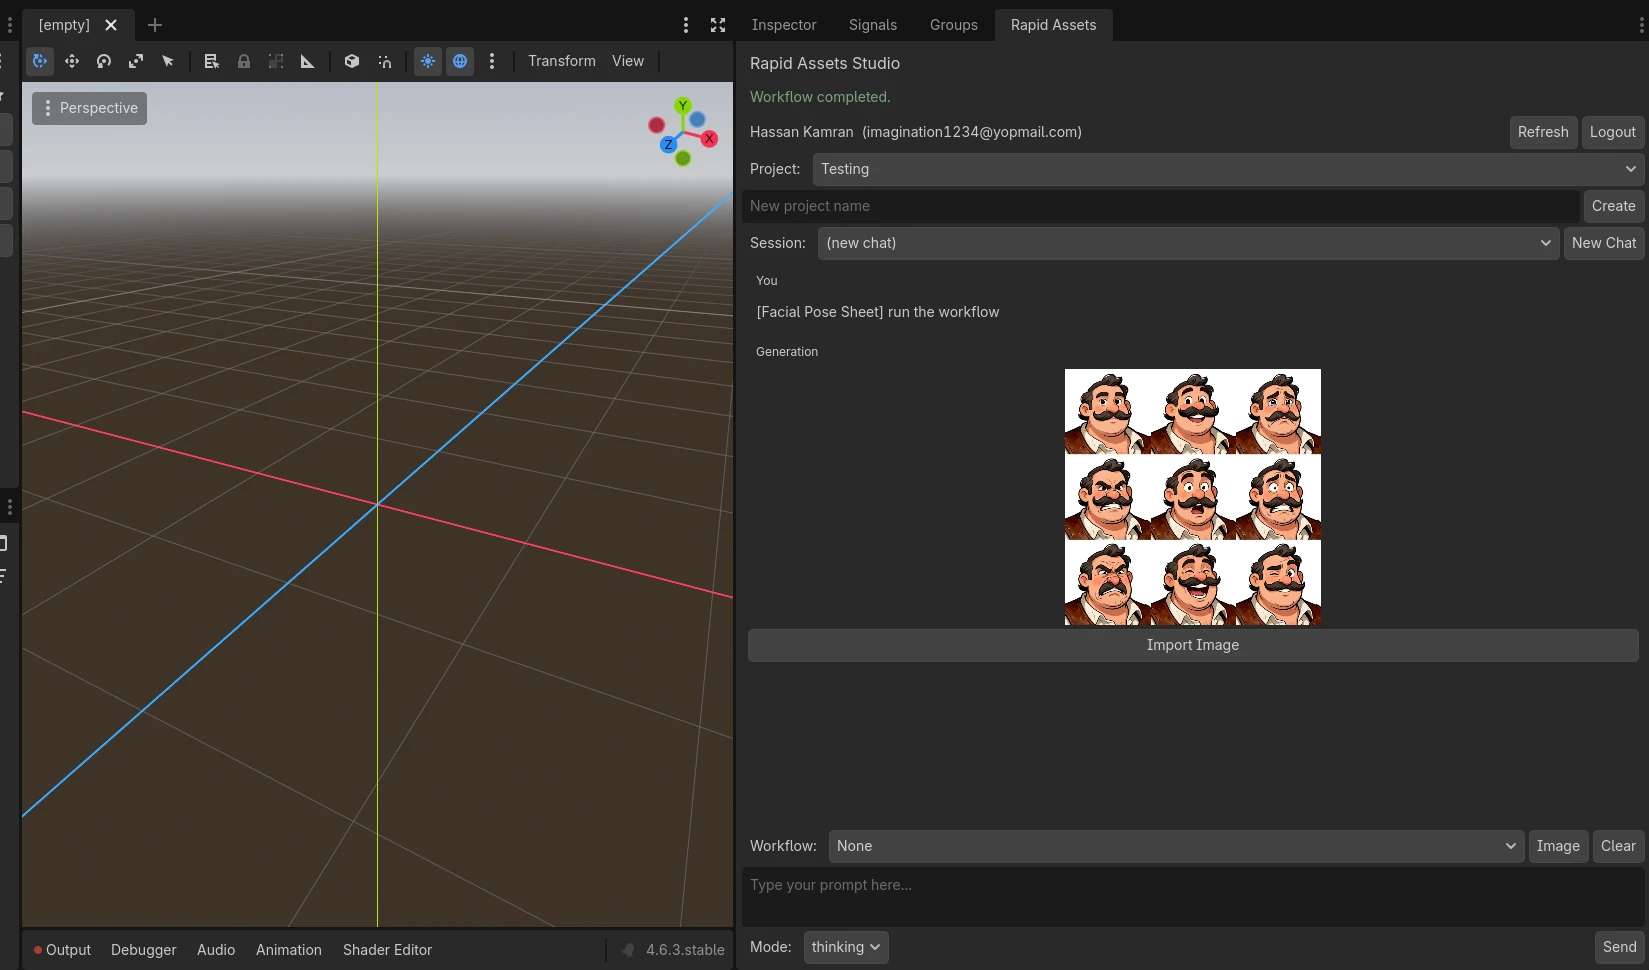1649x970 pixels.
Task: Open the Debugger bottom panel
Action: tap(144, 950)
